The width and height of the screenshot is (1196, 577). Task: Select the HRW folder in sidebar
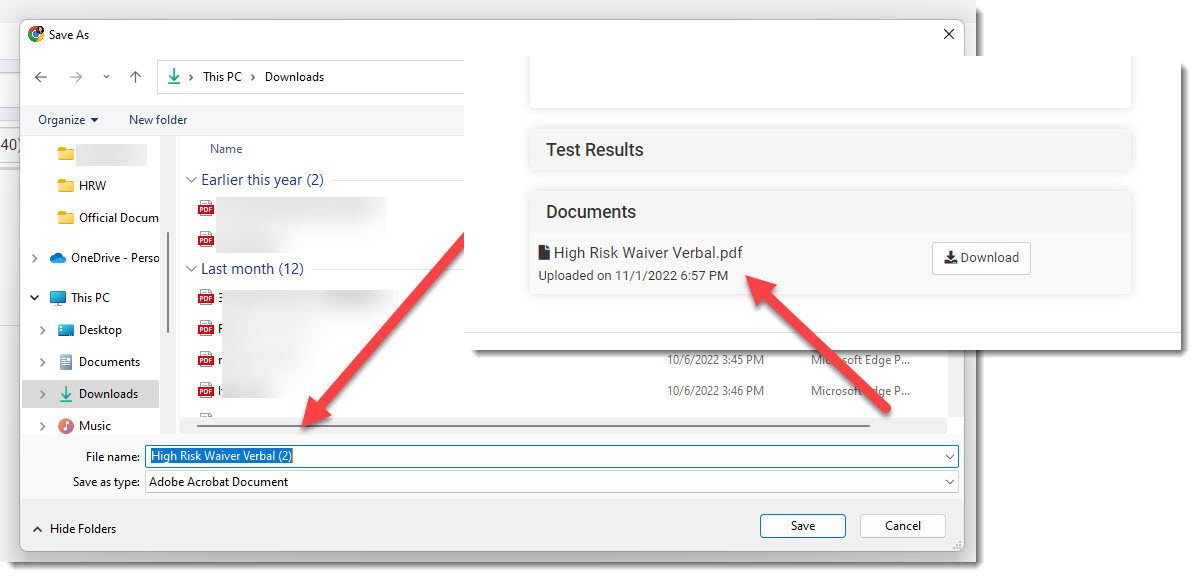click(x=92, y=186)
